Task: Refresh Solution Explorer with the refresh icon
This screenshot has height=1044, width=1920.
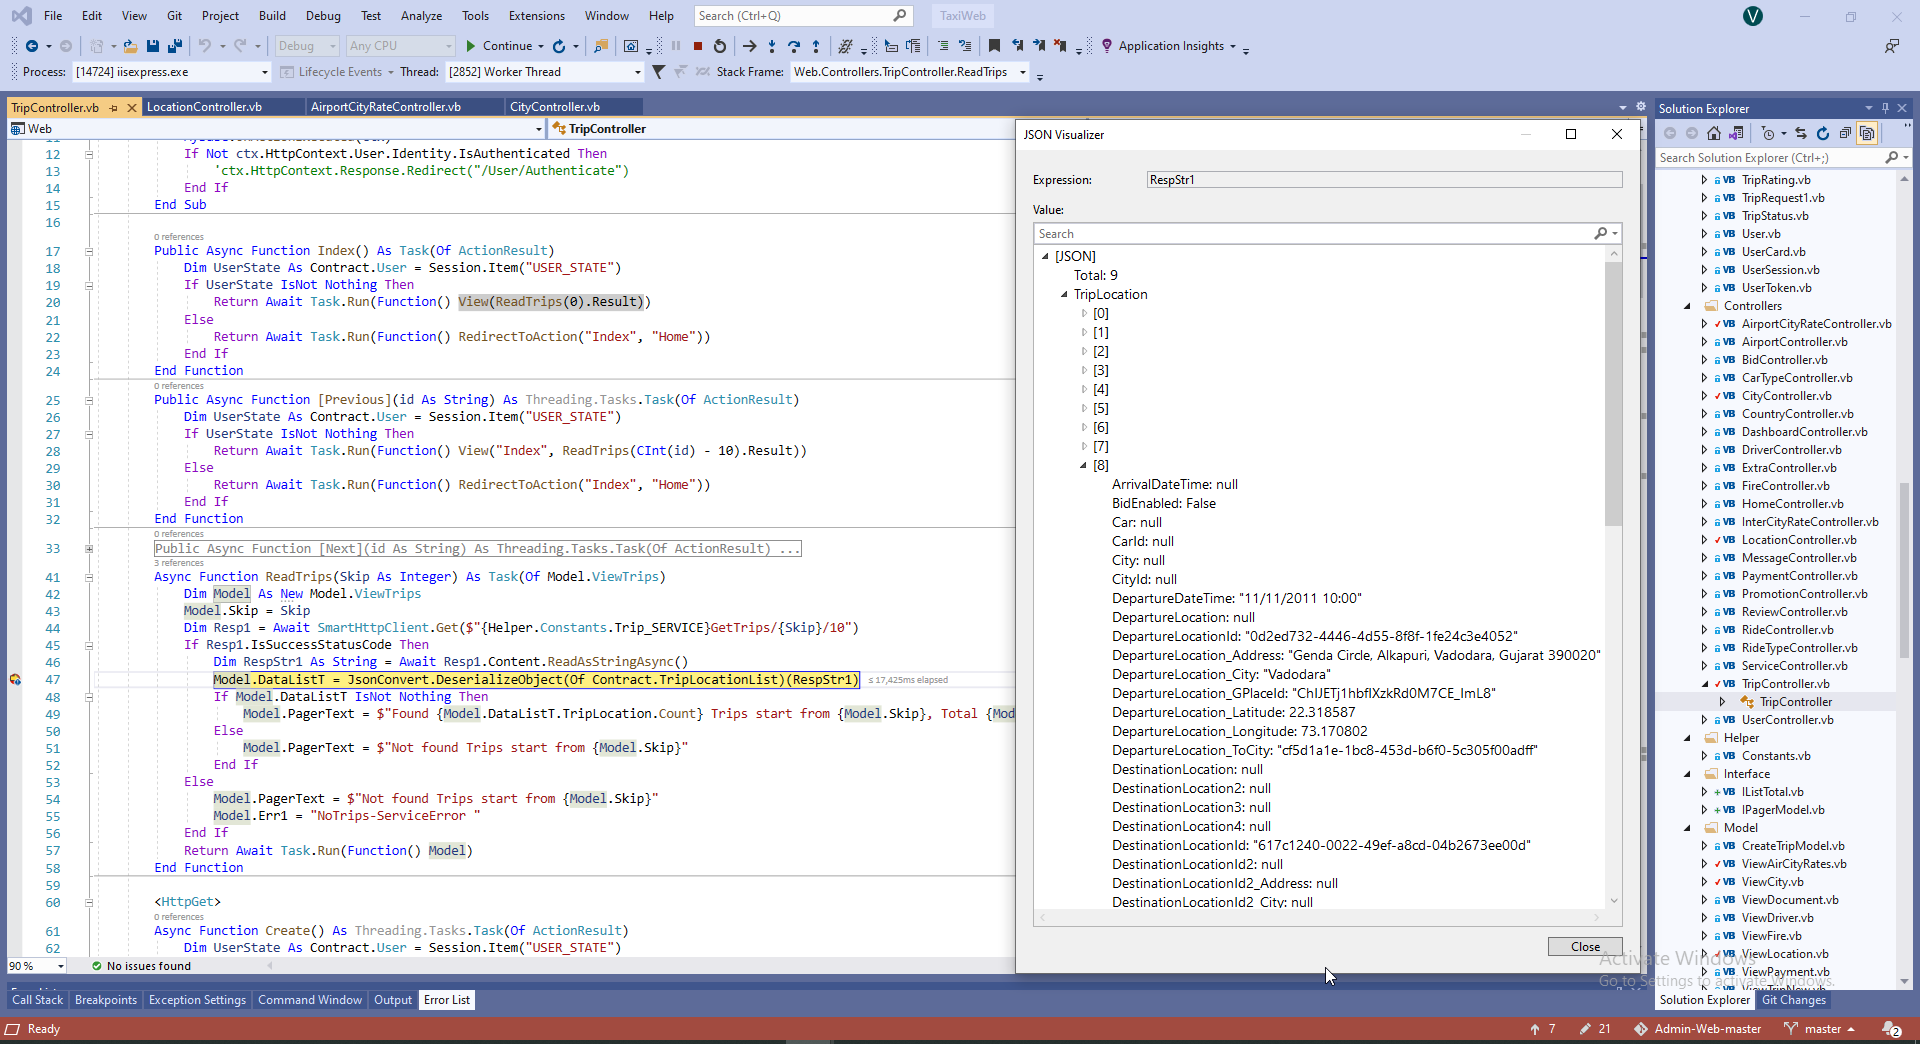Action: [x=1822, y=133]
